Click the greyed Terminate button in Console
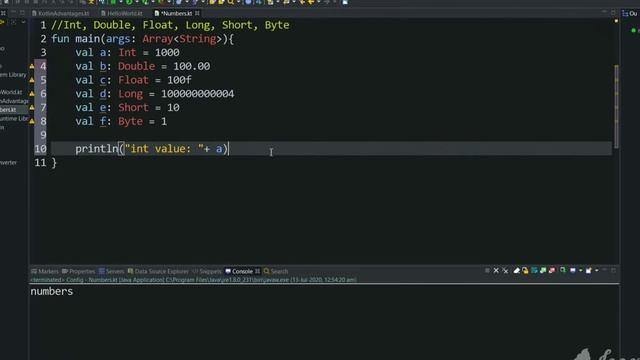This screenshot has height=360, width=640. tap(487, 270)
